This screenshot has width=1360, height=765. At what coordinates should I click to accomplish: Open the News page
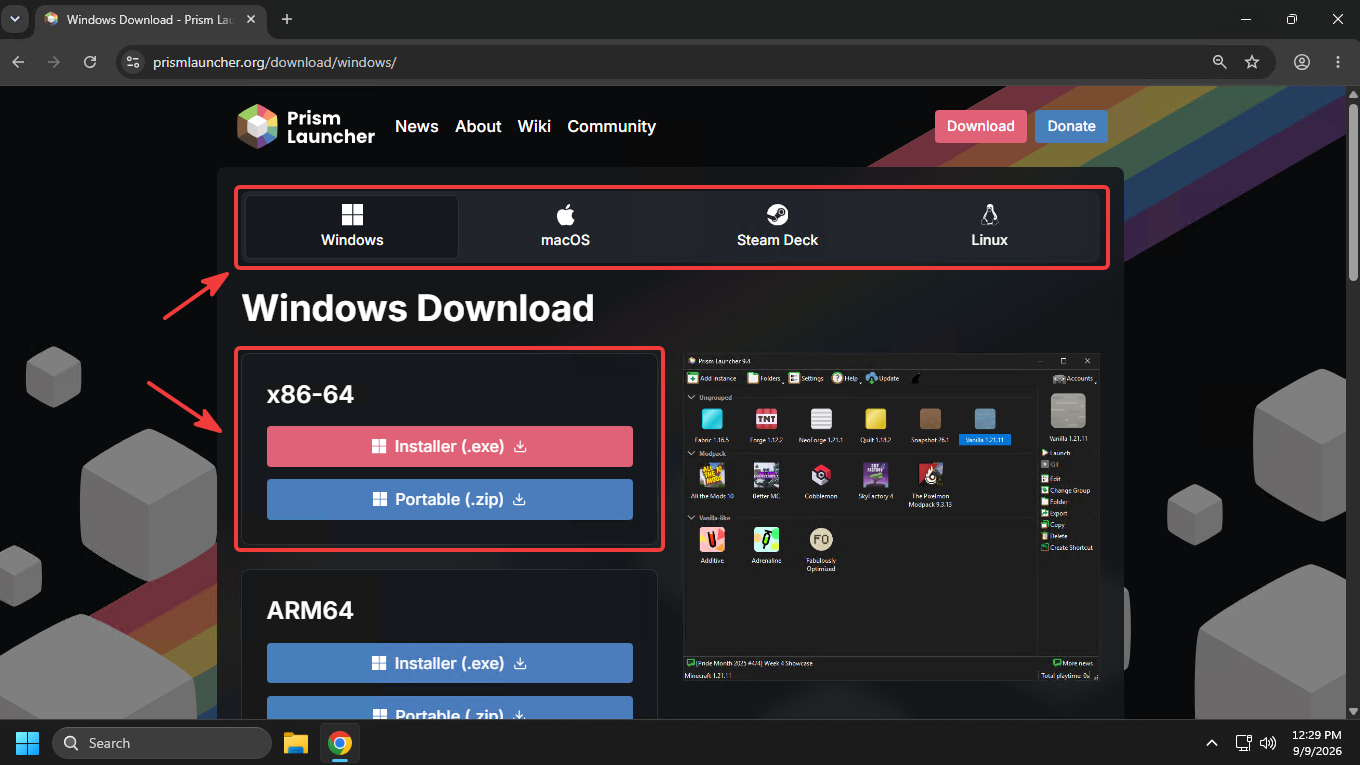click(x=417, y=126)
